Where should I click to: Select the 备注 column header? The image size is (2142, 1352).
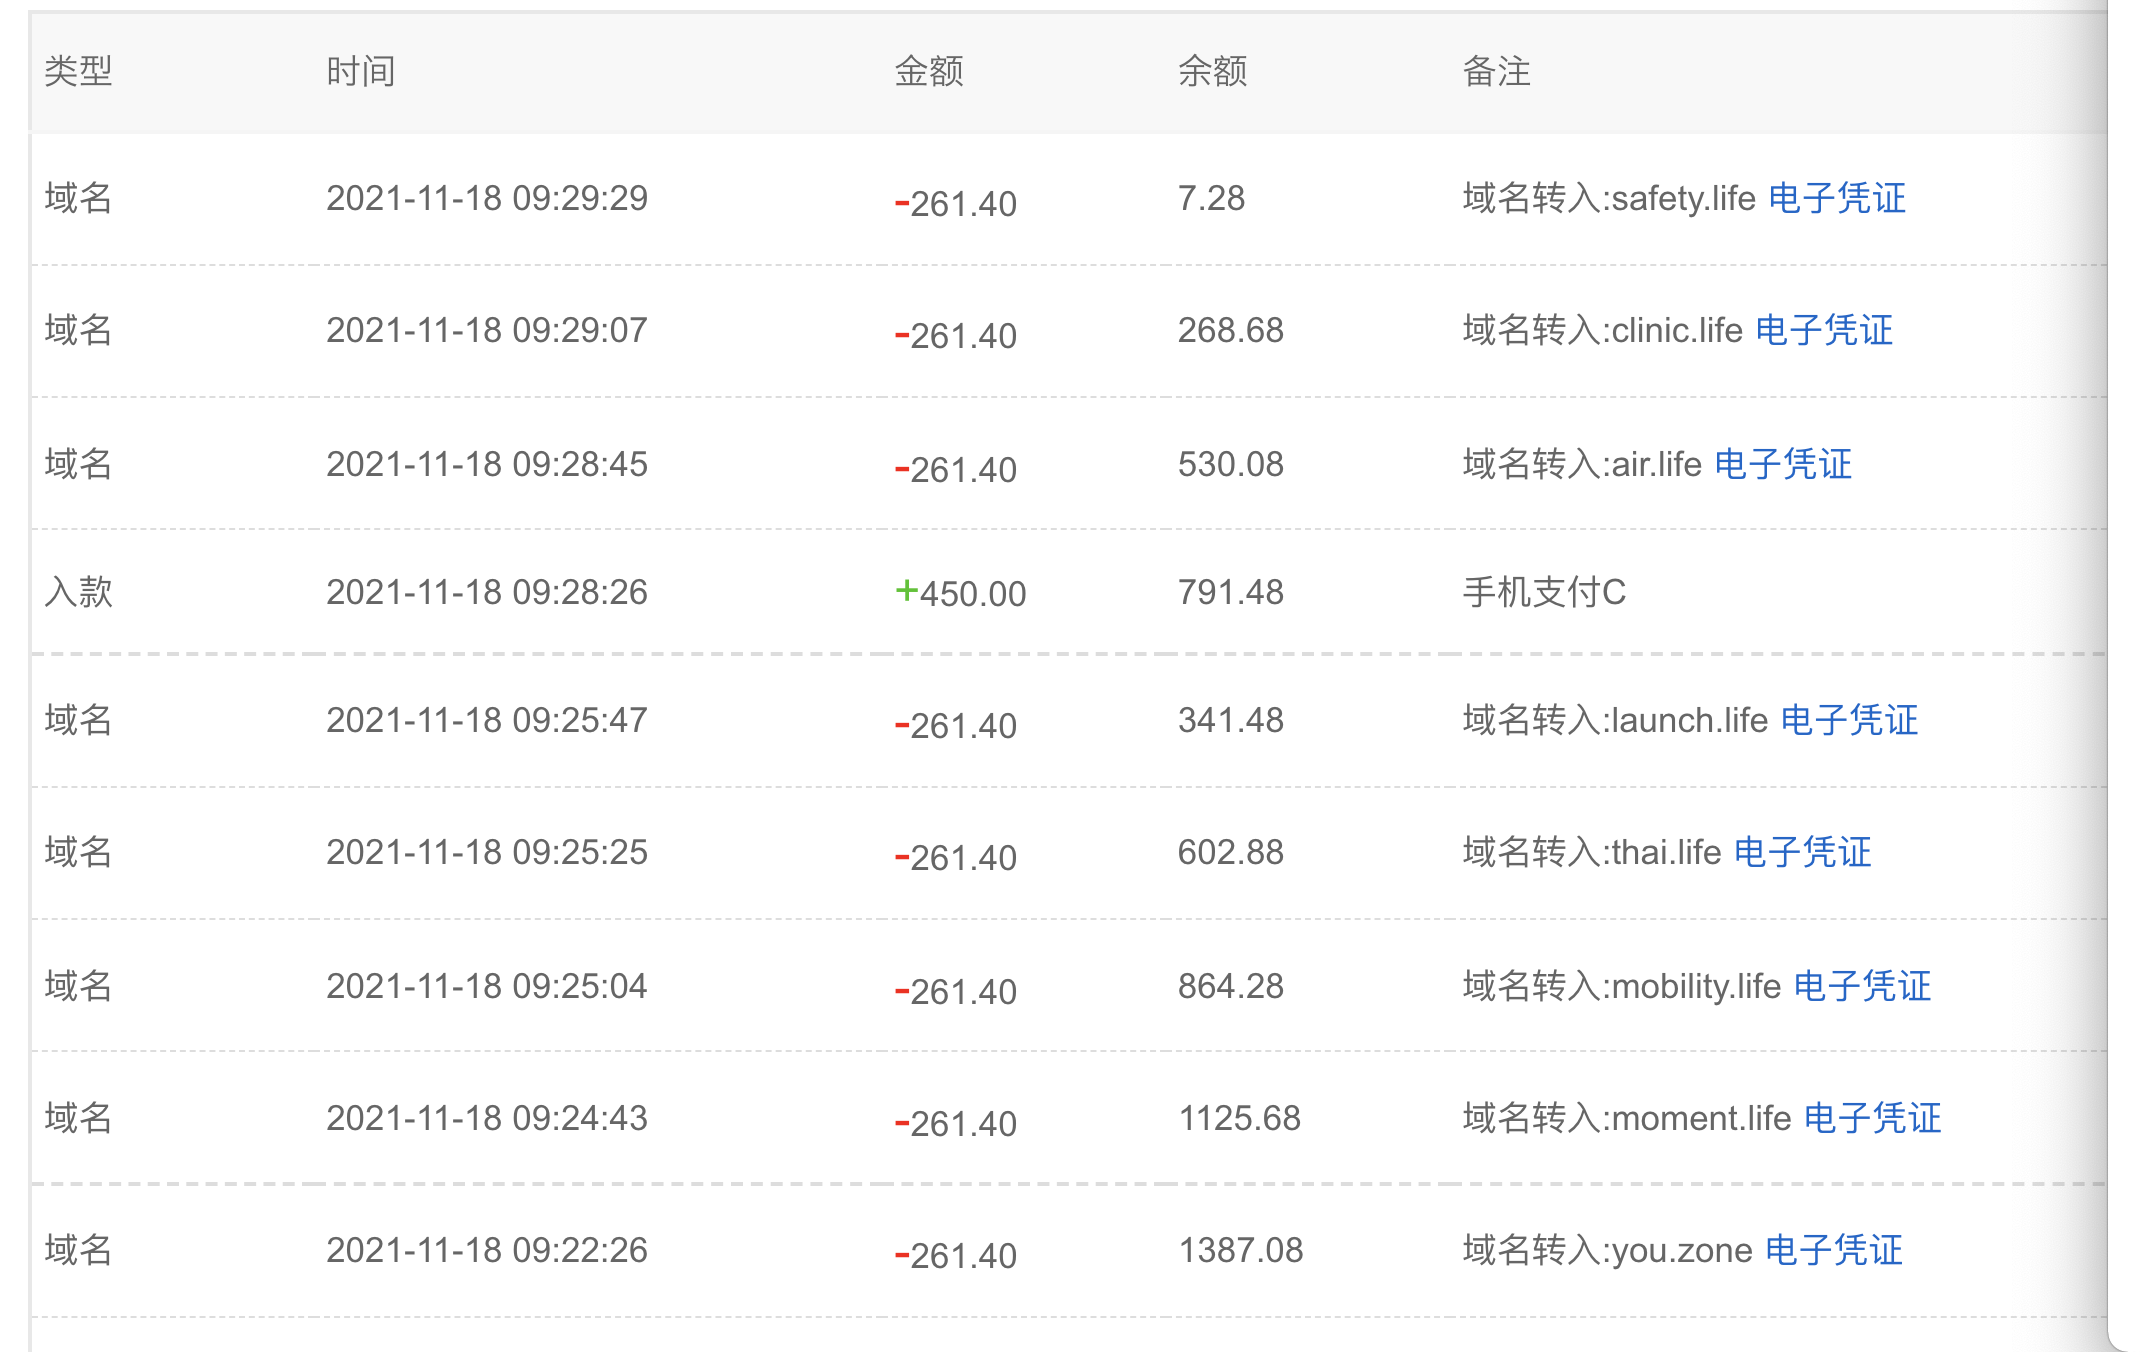(x=1496, y=71)
